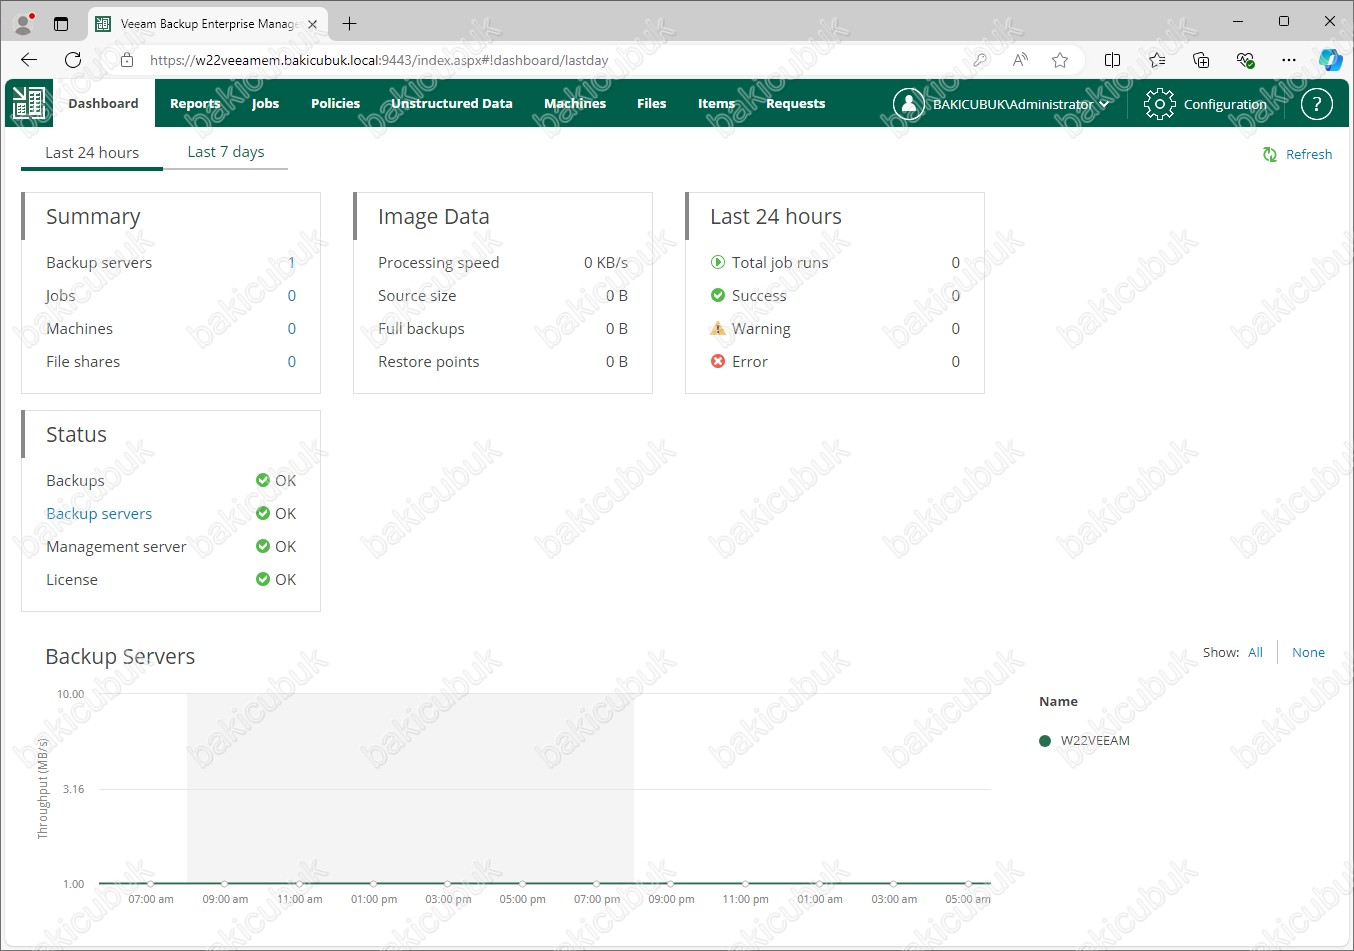Open Edge Settings and more ellipsis
This screenshot has width=1354, height=951.
pos(1289,60)
